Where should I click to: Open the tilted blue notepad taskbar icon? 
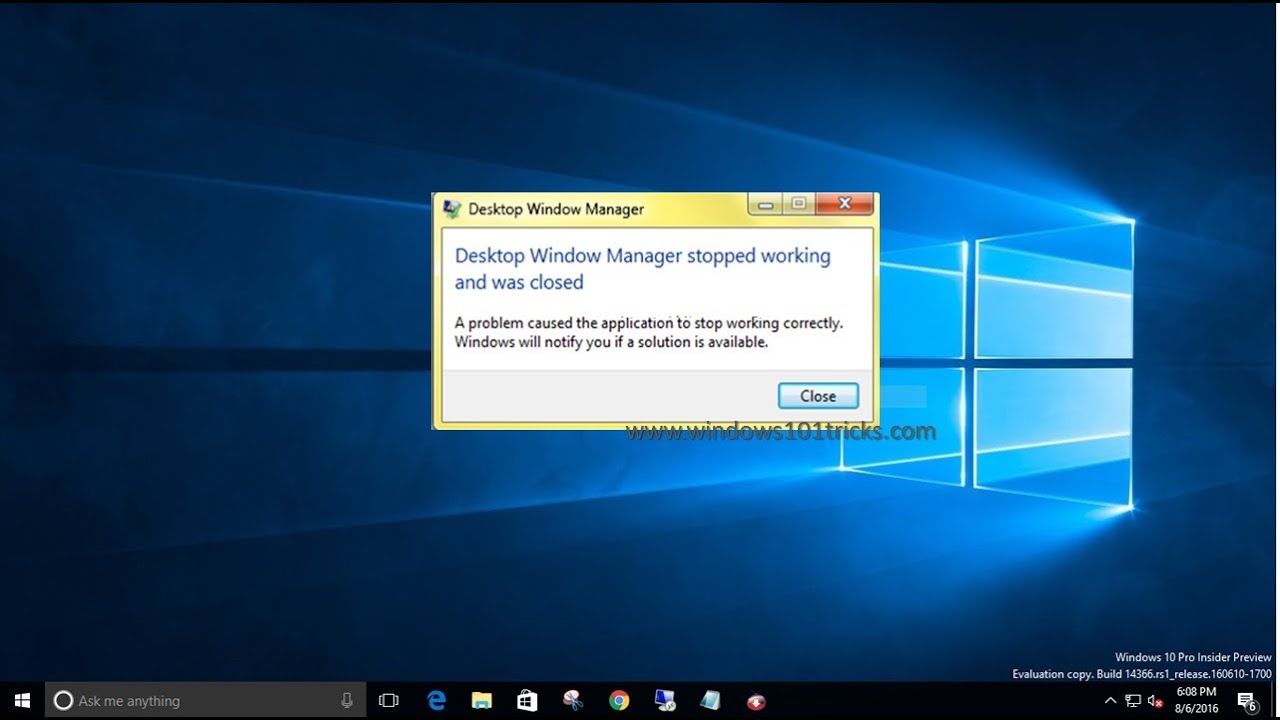[710, 701]
